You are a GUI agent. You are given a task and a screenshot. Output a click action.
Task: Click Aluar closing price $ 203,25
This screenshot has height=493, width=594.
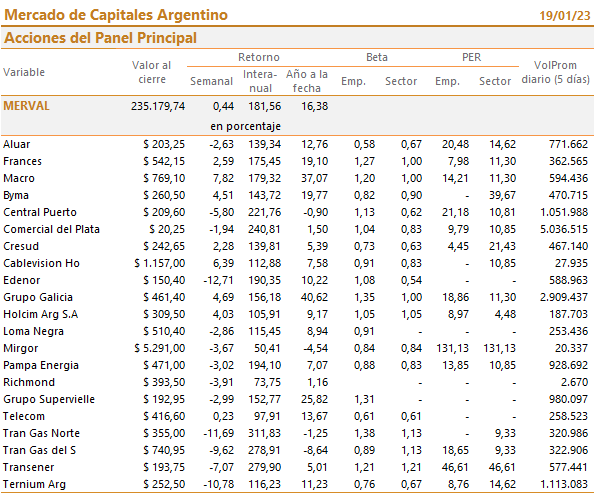coord(164,144)
